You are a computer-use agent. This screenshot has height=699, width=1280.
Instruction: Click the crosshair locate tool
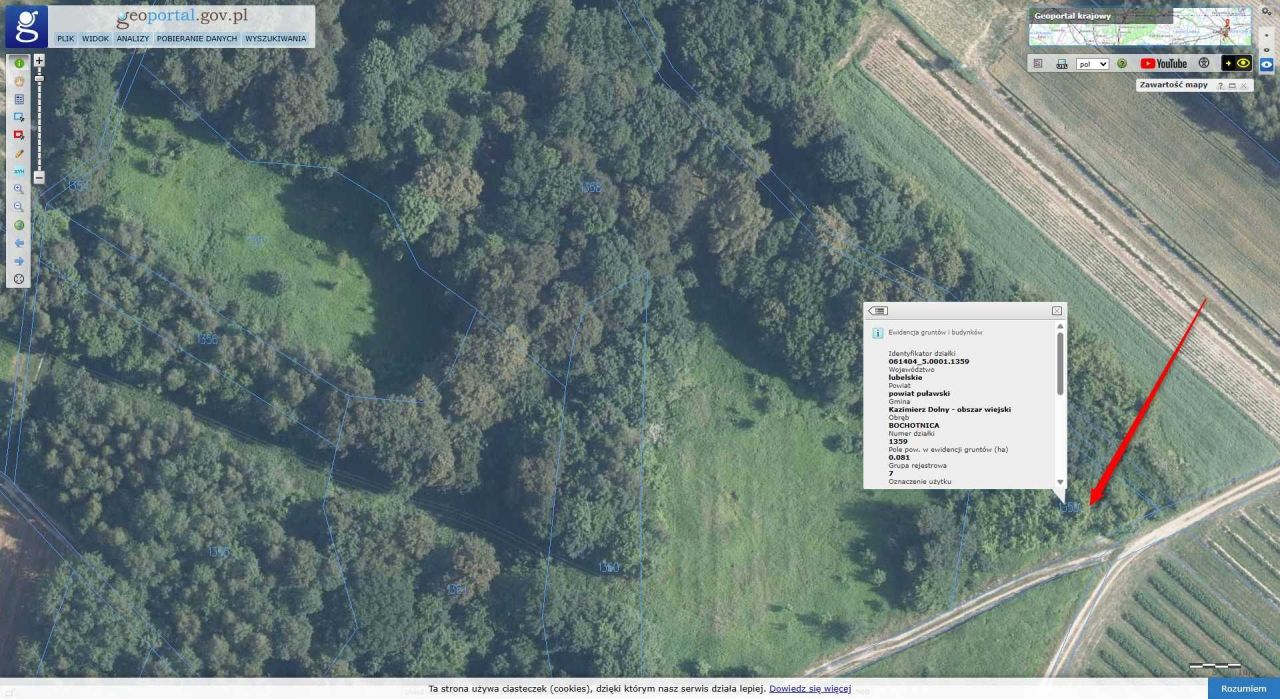19,279
